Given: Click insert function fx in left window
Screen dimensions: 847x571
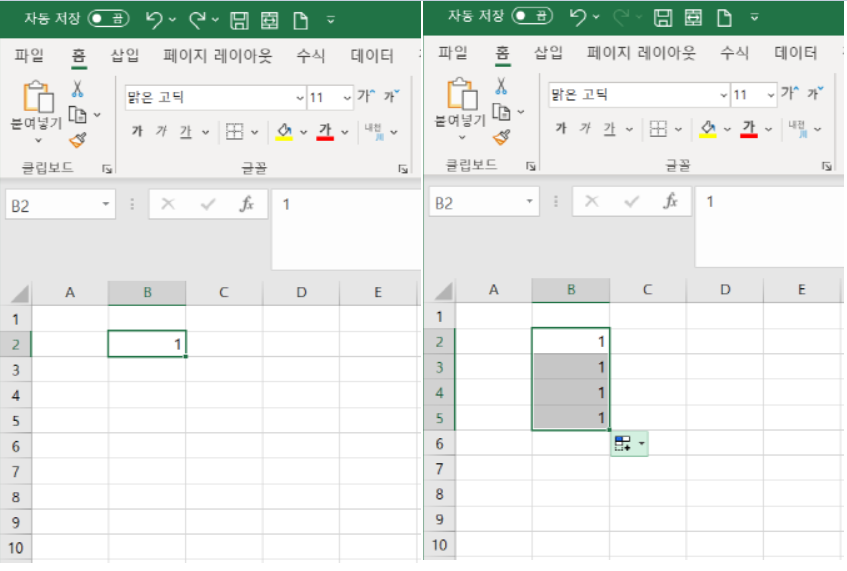Looking at the screenshot, I should pyautogui.click(x=247, y=204).
